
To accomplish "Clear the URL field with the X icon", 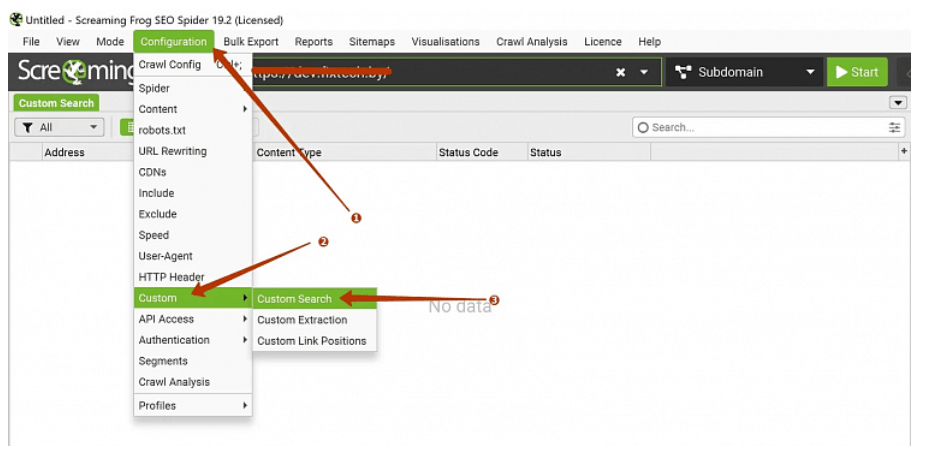I will (621, 72).
